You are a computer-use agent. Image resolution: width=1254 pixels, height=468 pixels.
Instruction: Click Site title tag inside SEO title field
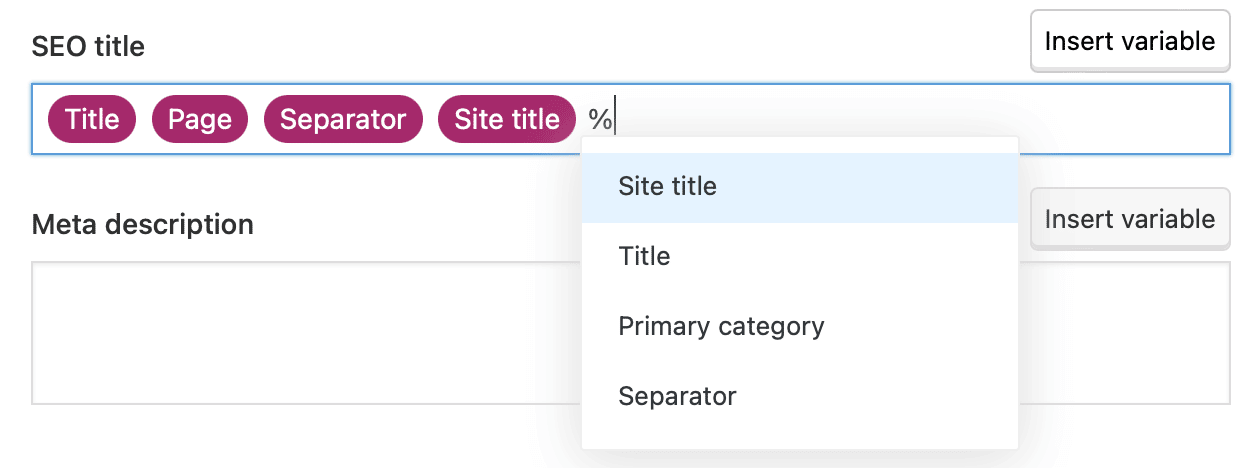click(x=507, y=120)
